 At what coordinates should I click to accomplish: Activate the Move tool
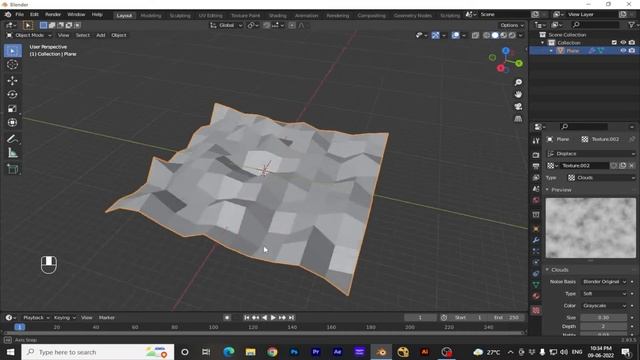13,80
